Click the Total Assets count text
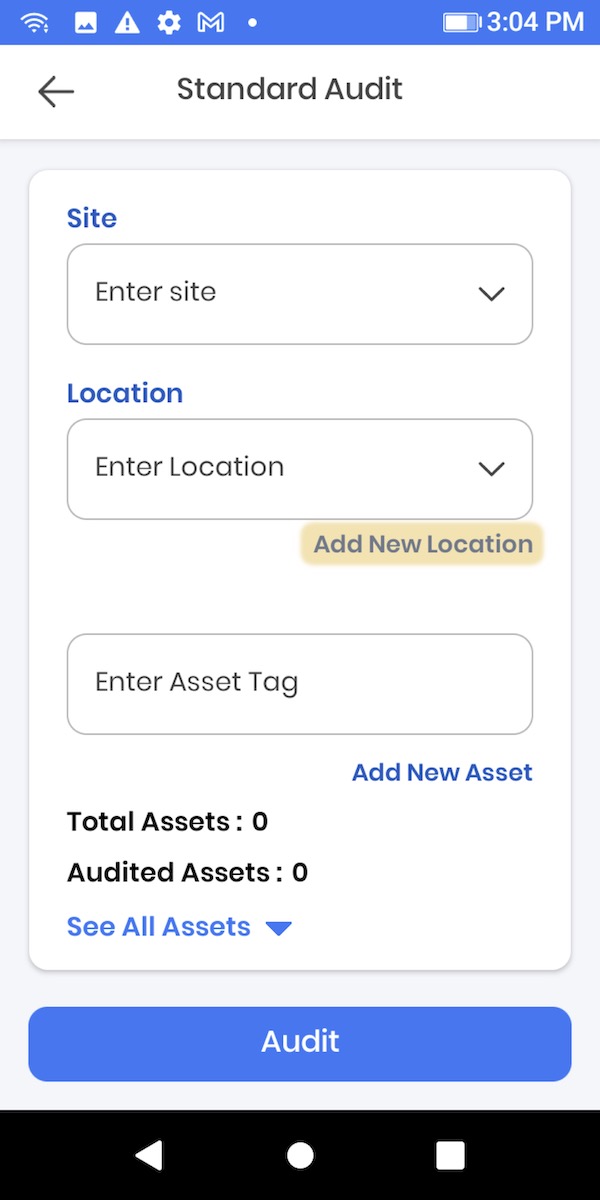 [x=167, y=822]
